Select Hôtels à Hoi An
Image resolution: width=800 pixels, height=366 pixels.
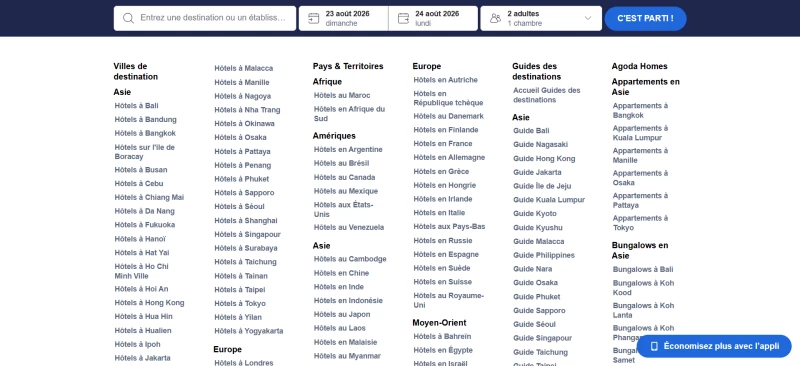point(141,289)
